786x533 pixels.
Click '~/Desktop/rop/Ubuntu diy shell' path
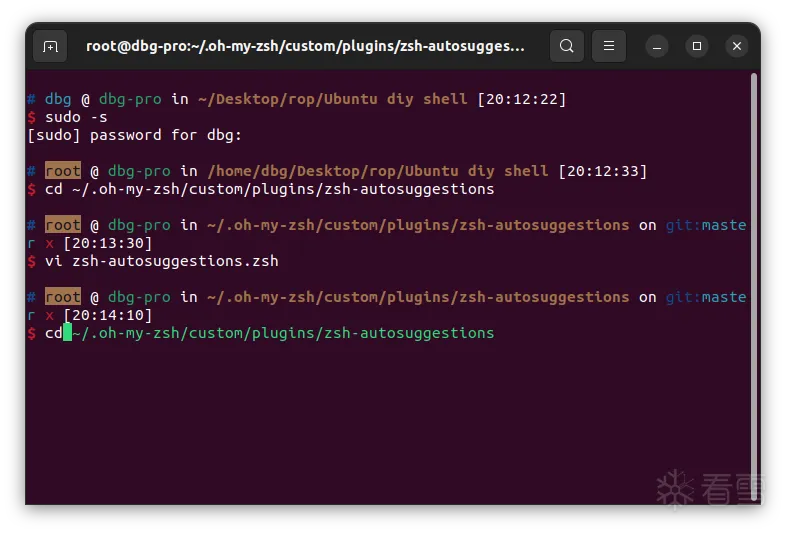[333, 99]
